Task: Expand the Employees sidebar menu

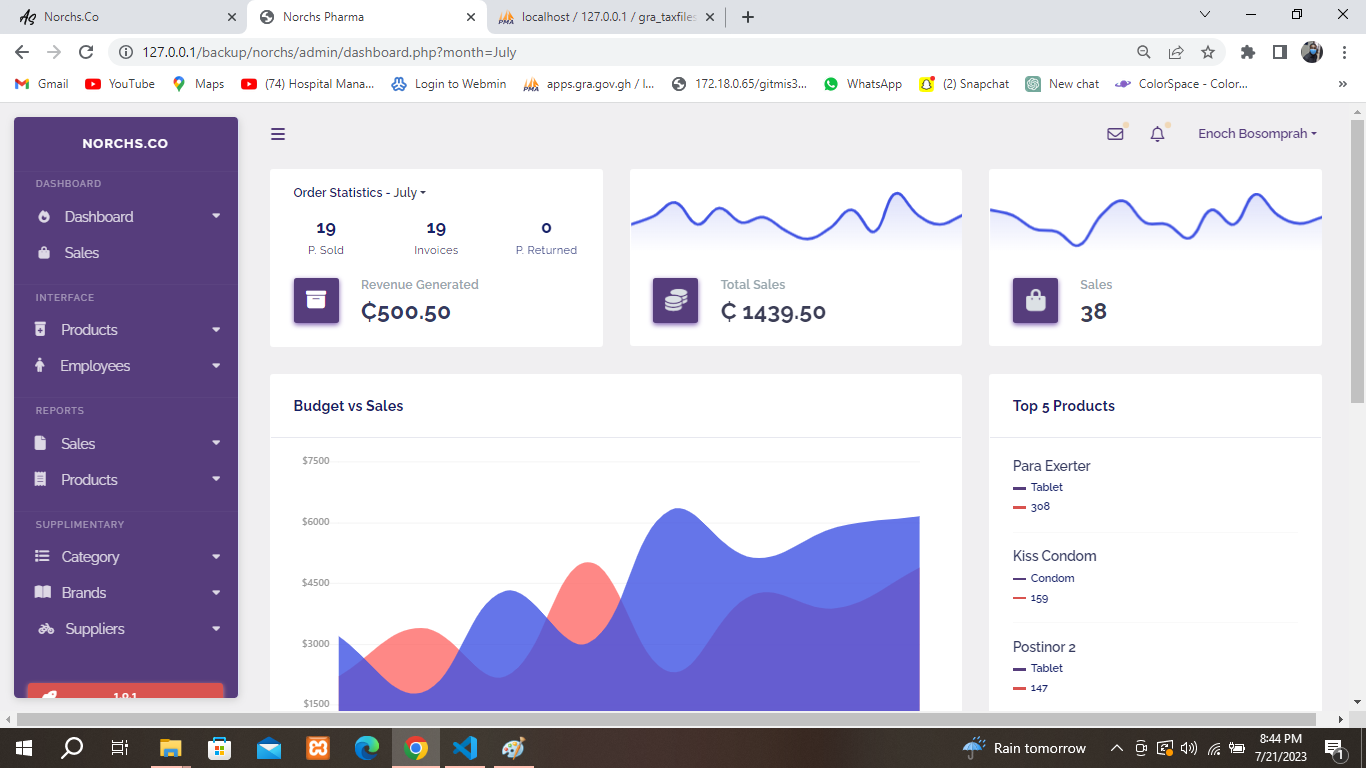Action: click(x=95, y=366)
